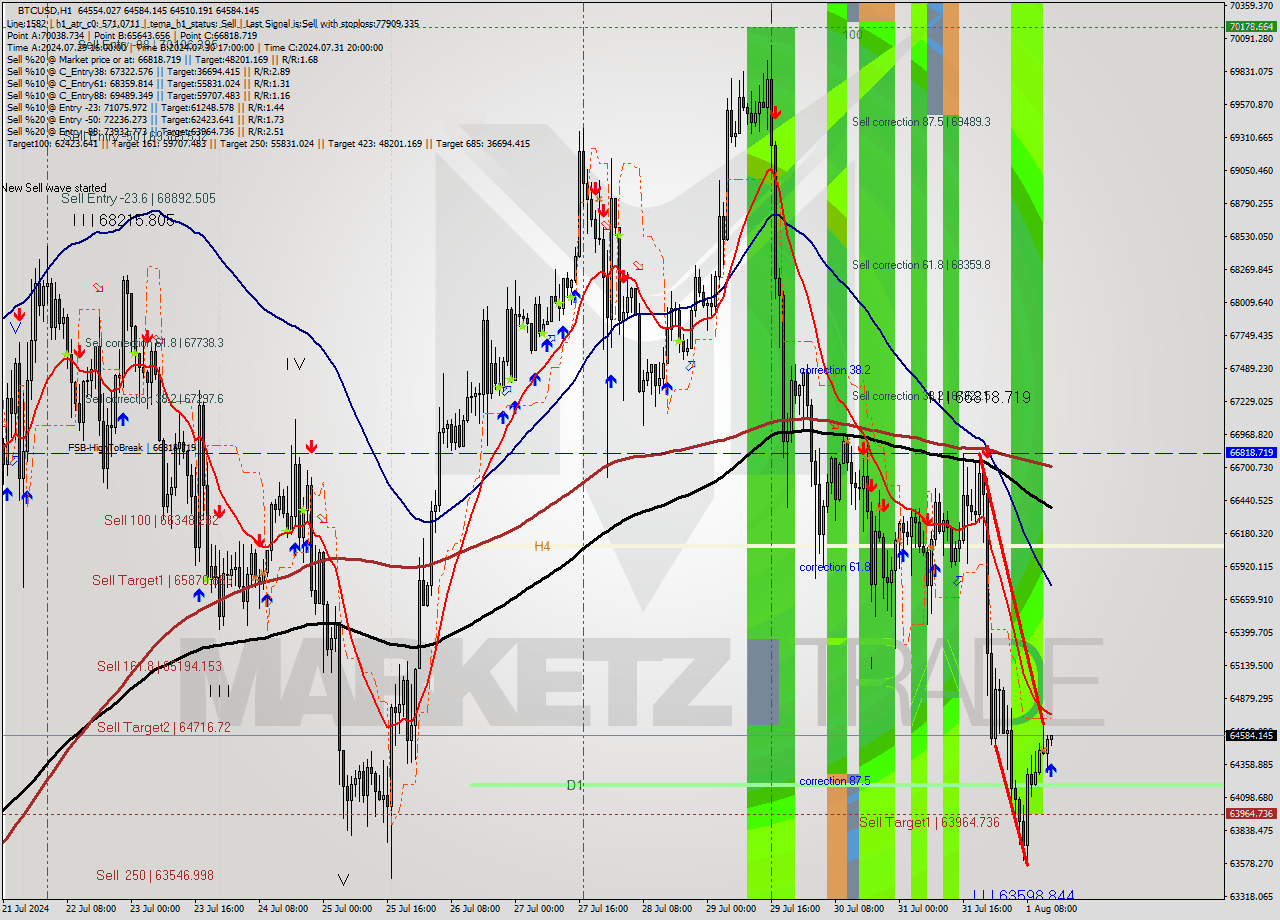The width and height of the screenshot is (1280, 920).
Task: Click 'Sell correction 87.5 | 69489.3' label
Action: pyautogui.click(x=921, y=122)
